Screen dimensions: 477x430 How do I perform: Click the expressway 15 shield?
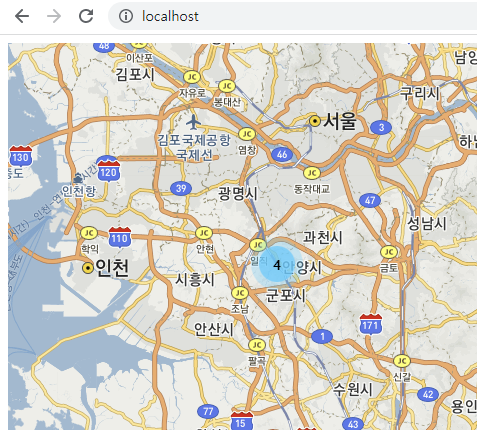click(x=241, y=421)
